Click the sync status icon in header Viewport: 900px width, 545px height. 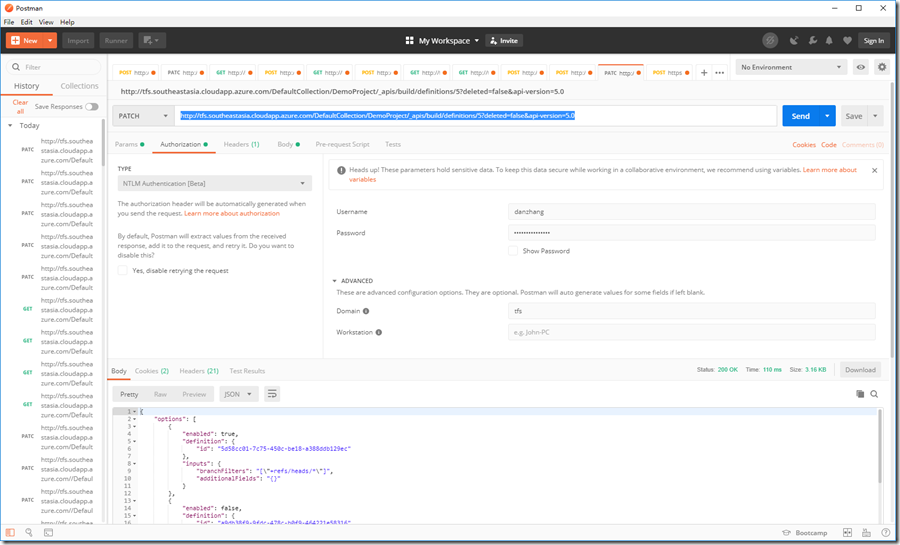pyautogui.click(x=770, y=41)
